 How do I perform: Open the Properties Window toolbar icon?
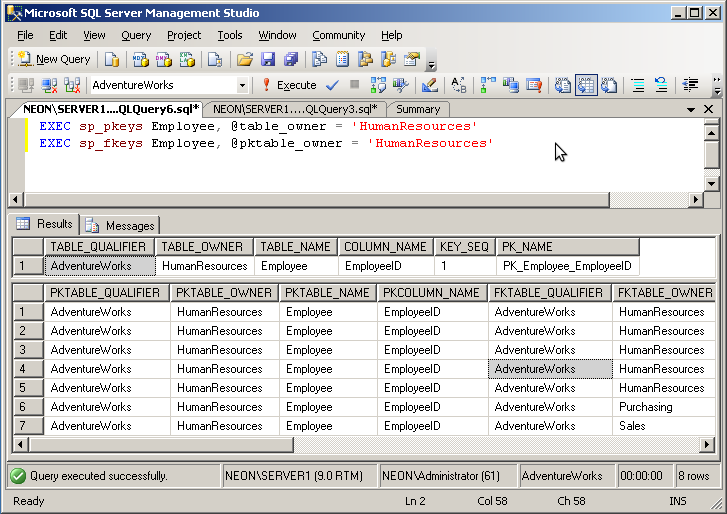tap(412, 59)
